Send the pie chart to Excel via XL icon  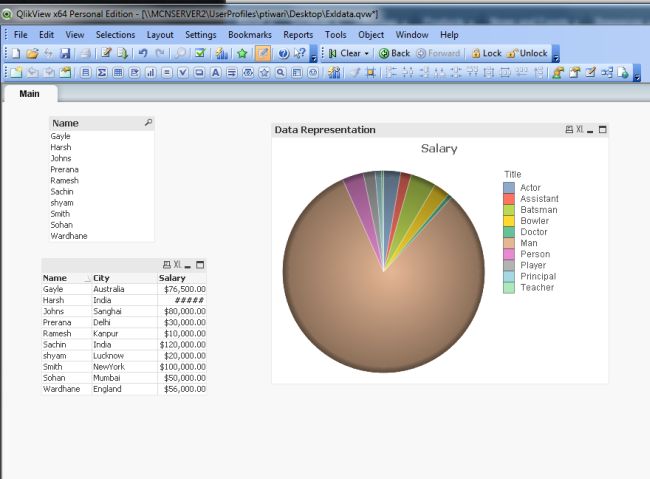(579, 130)
